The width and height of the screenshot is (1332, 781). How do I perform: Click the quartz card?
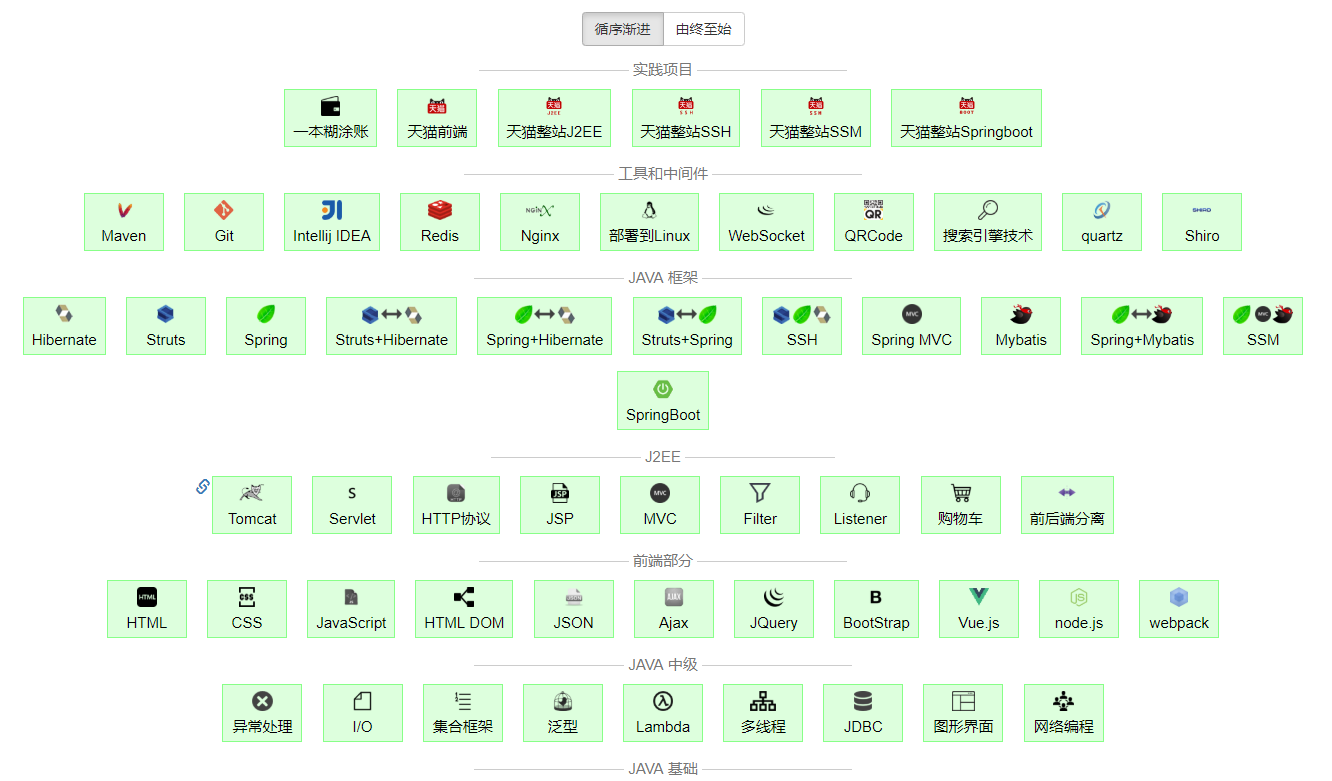[1102, 222]
